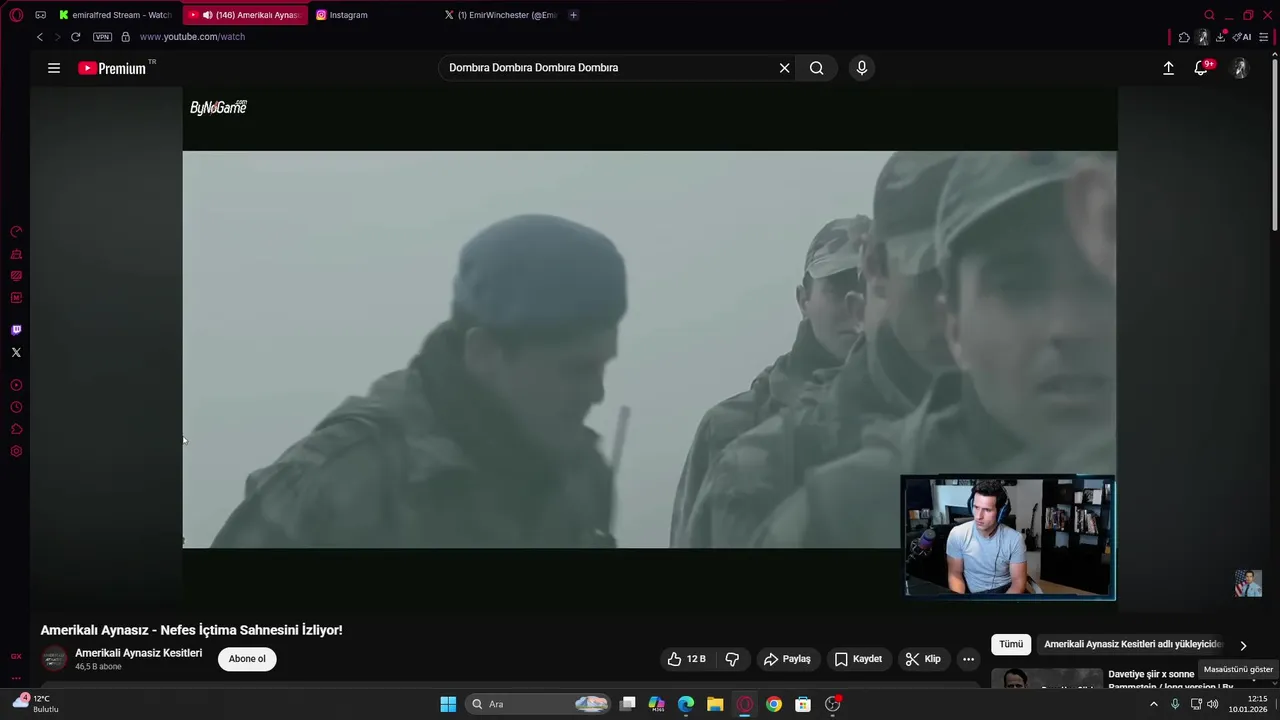The width and height of the screenshot is (1280, 720).
Task: Open clock and date 12:15 calendar
Action: pyautogui.click(x=1249, y=704)
